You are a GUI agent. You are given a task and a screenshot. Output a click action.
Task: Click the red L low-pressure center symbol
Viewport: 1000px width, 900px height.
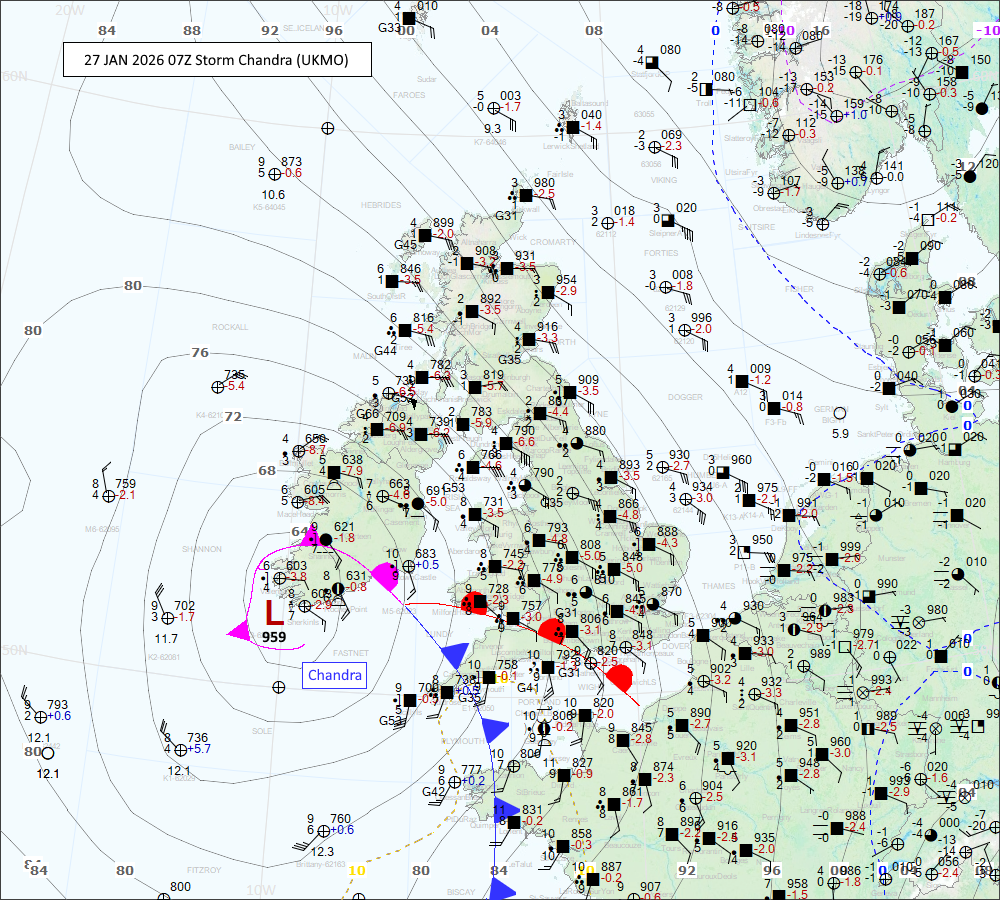coord(273,612)
